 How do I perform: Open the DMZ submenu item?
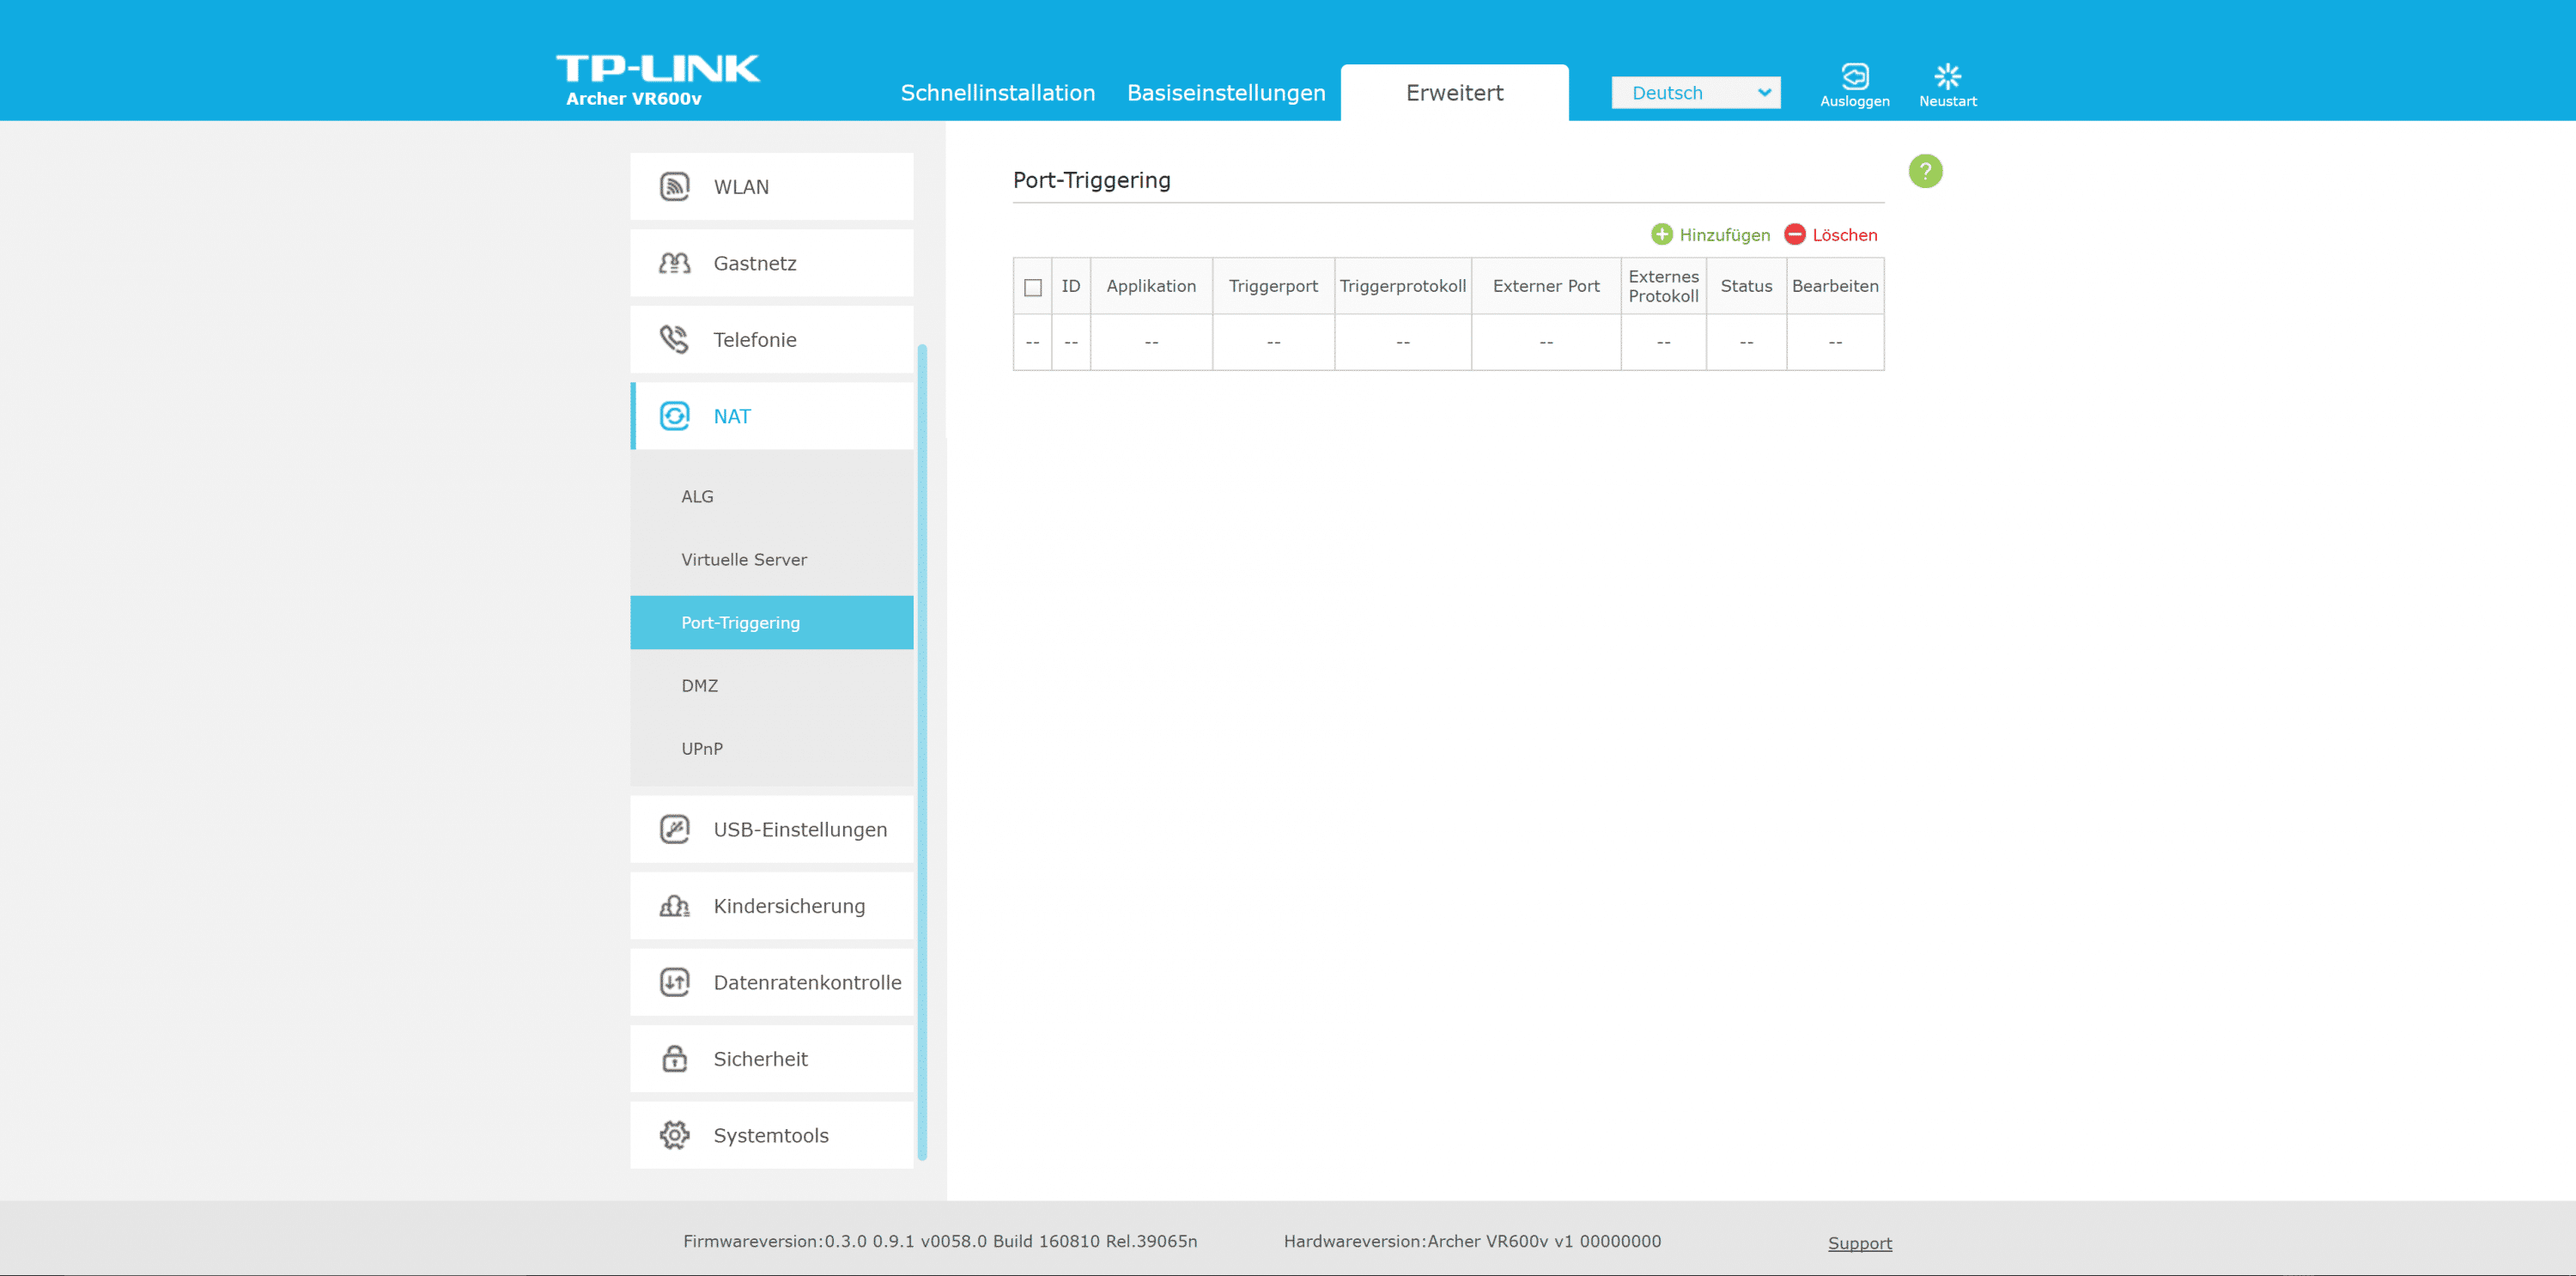[x=700, y=686]
